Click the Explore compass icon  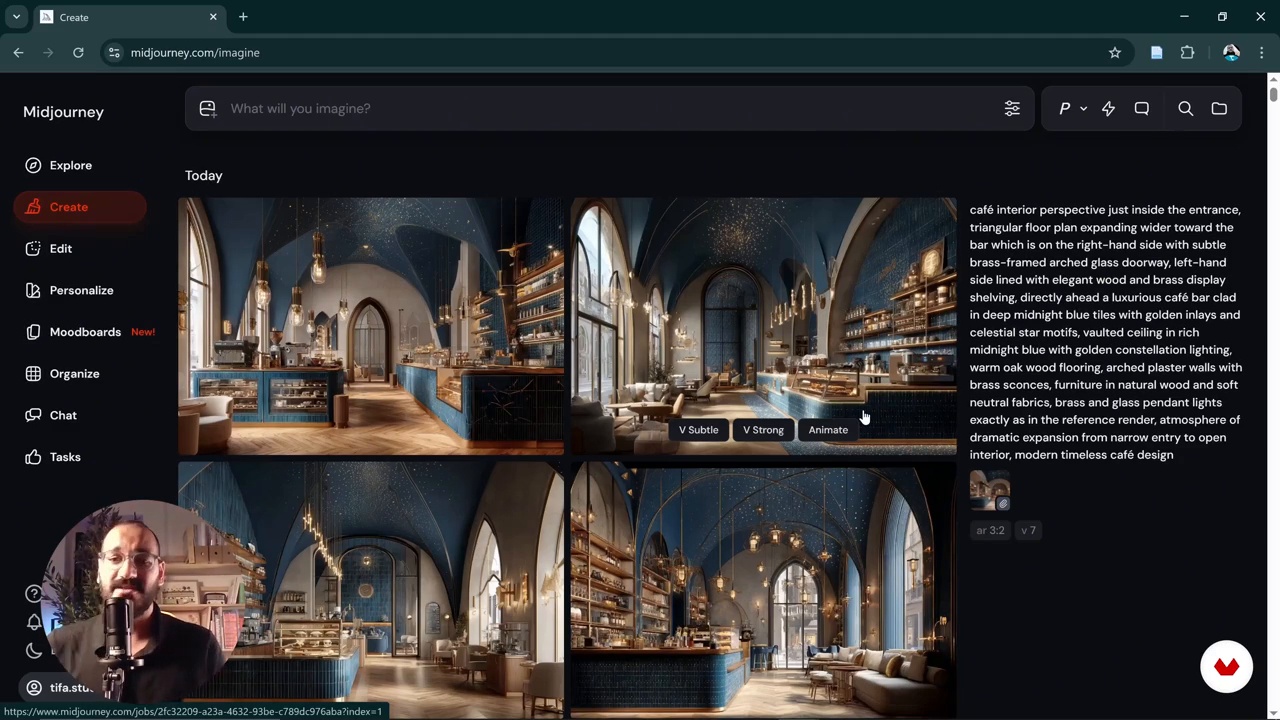(x=33, y=165)
